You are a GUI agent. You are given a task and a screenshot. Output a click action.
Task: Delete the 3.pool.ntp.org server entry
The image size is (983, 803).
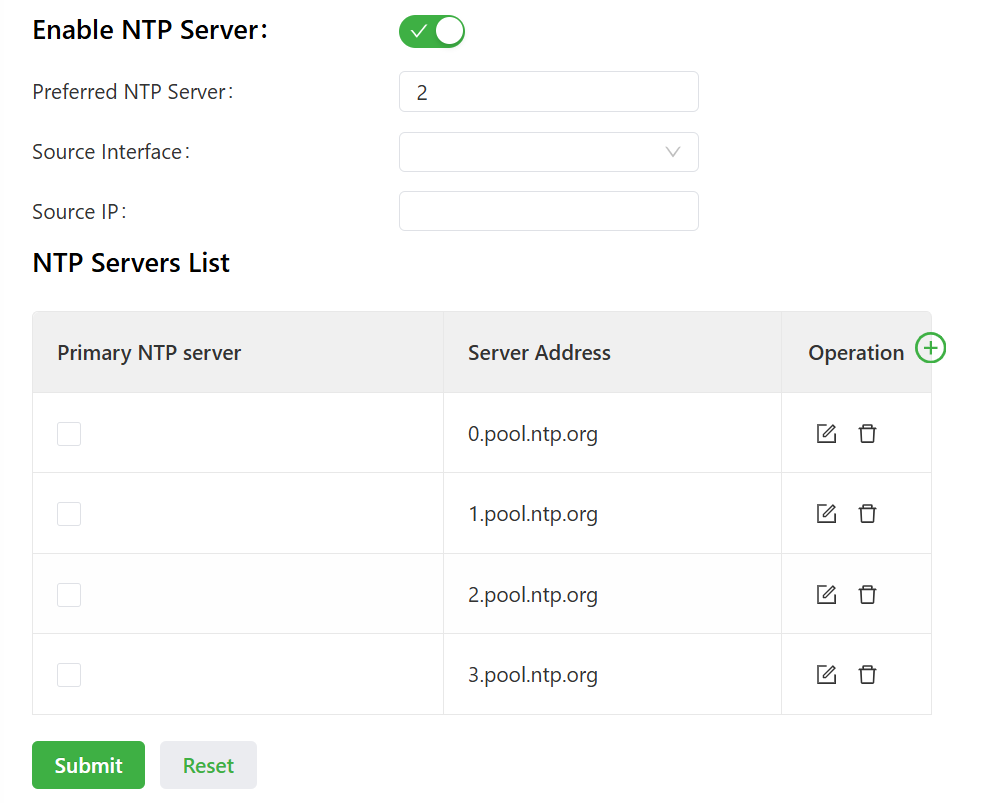867,675
